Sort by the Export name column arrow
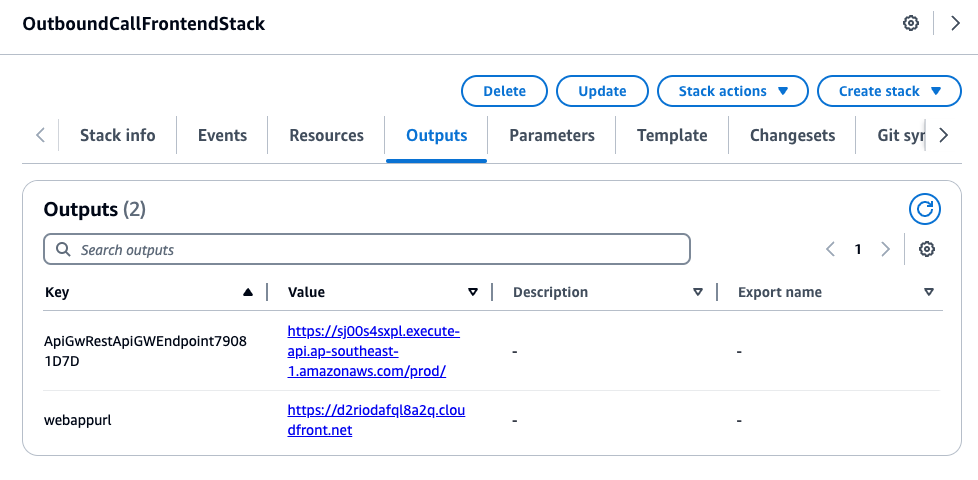978x480 pixels. [929, 293]
